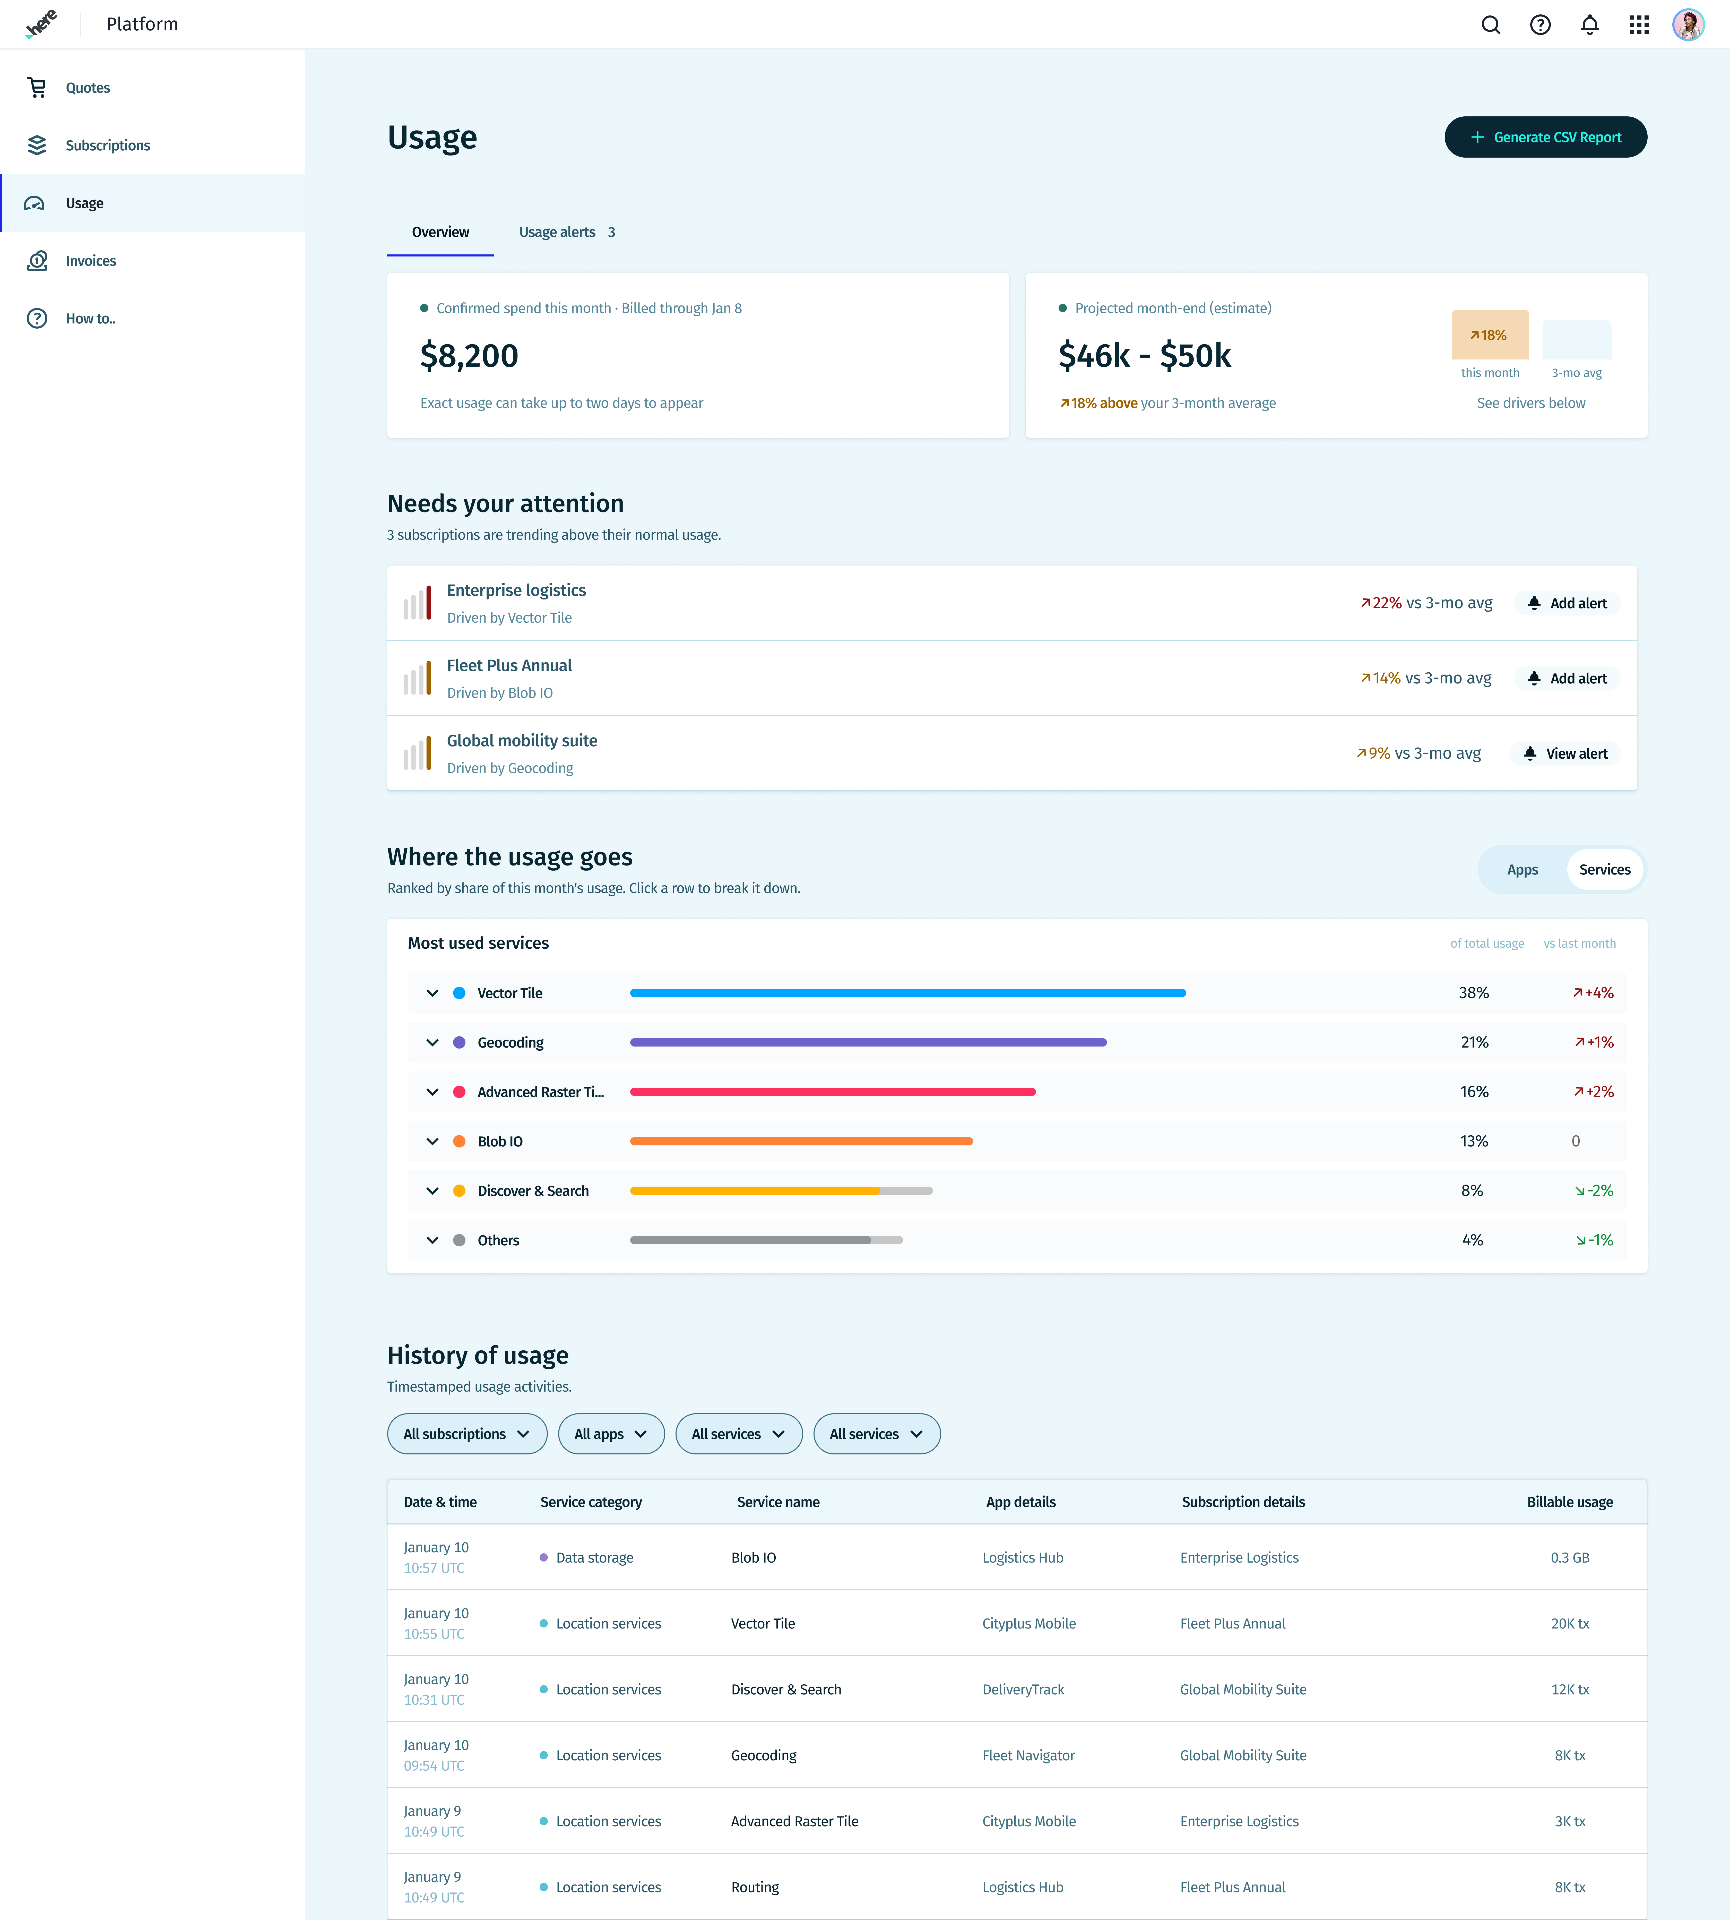1730x1920 pixels.
Task: Open the help question mark icon
Action: [1540, 25]
